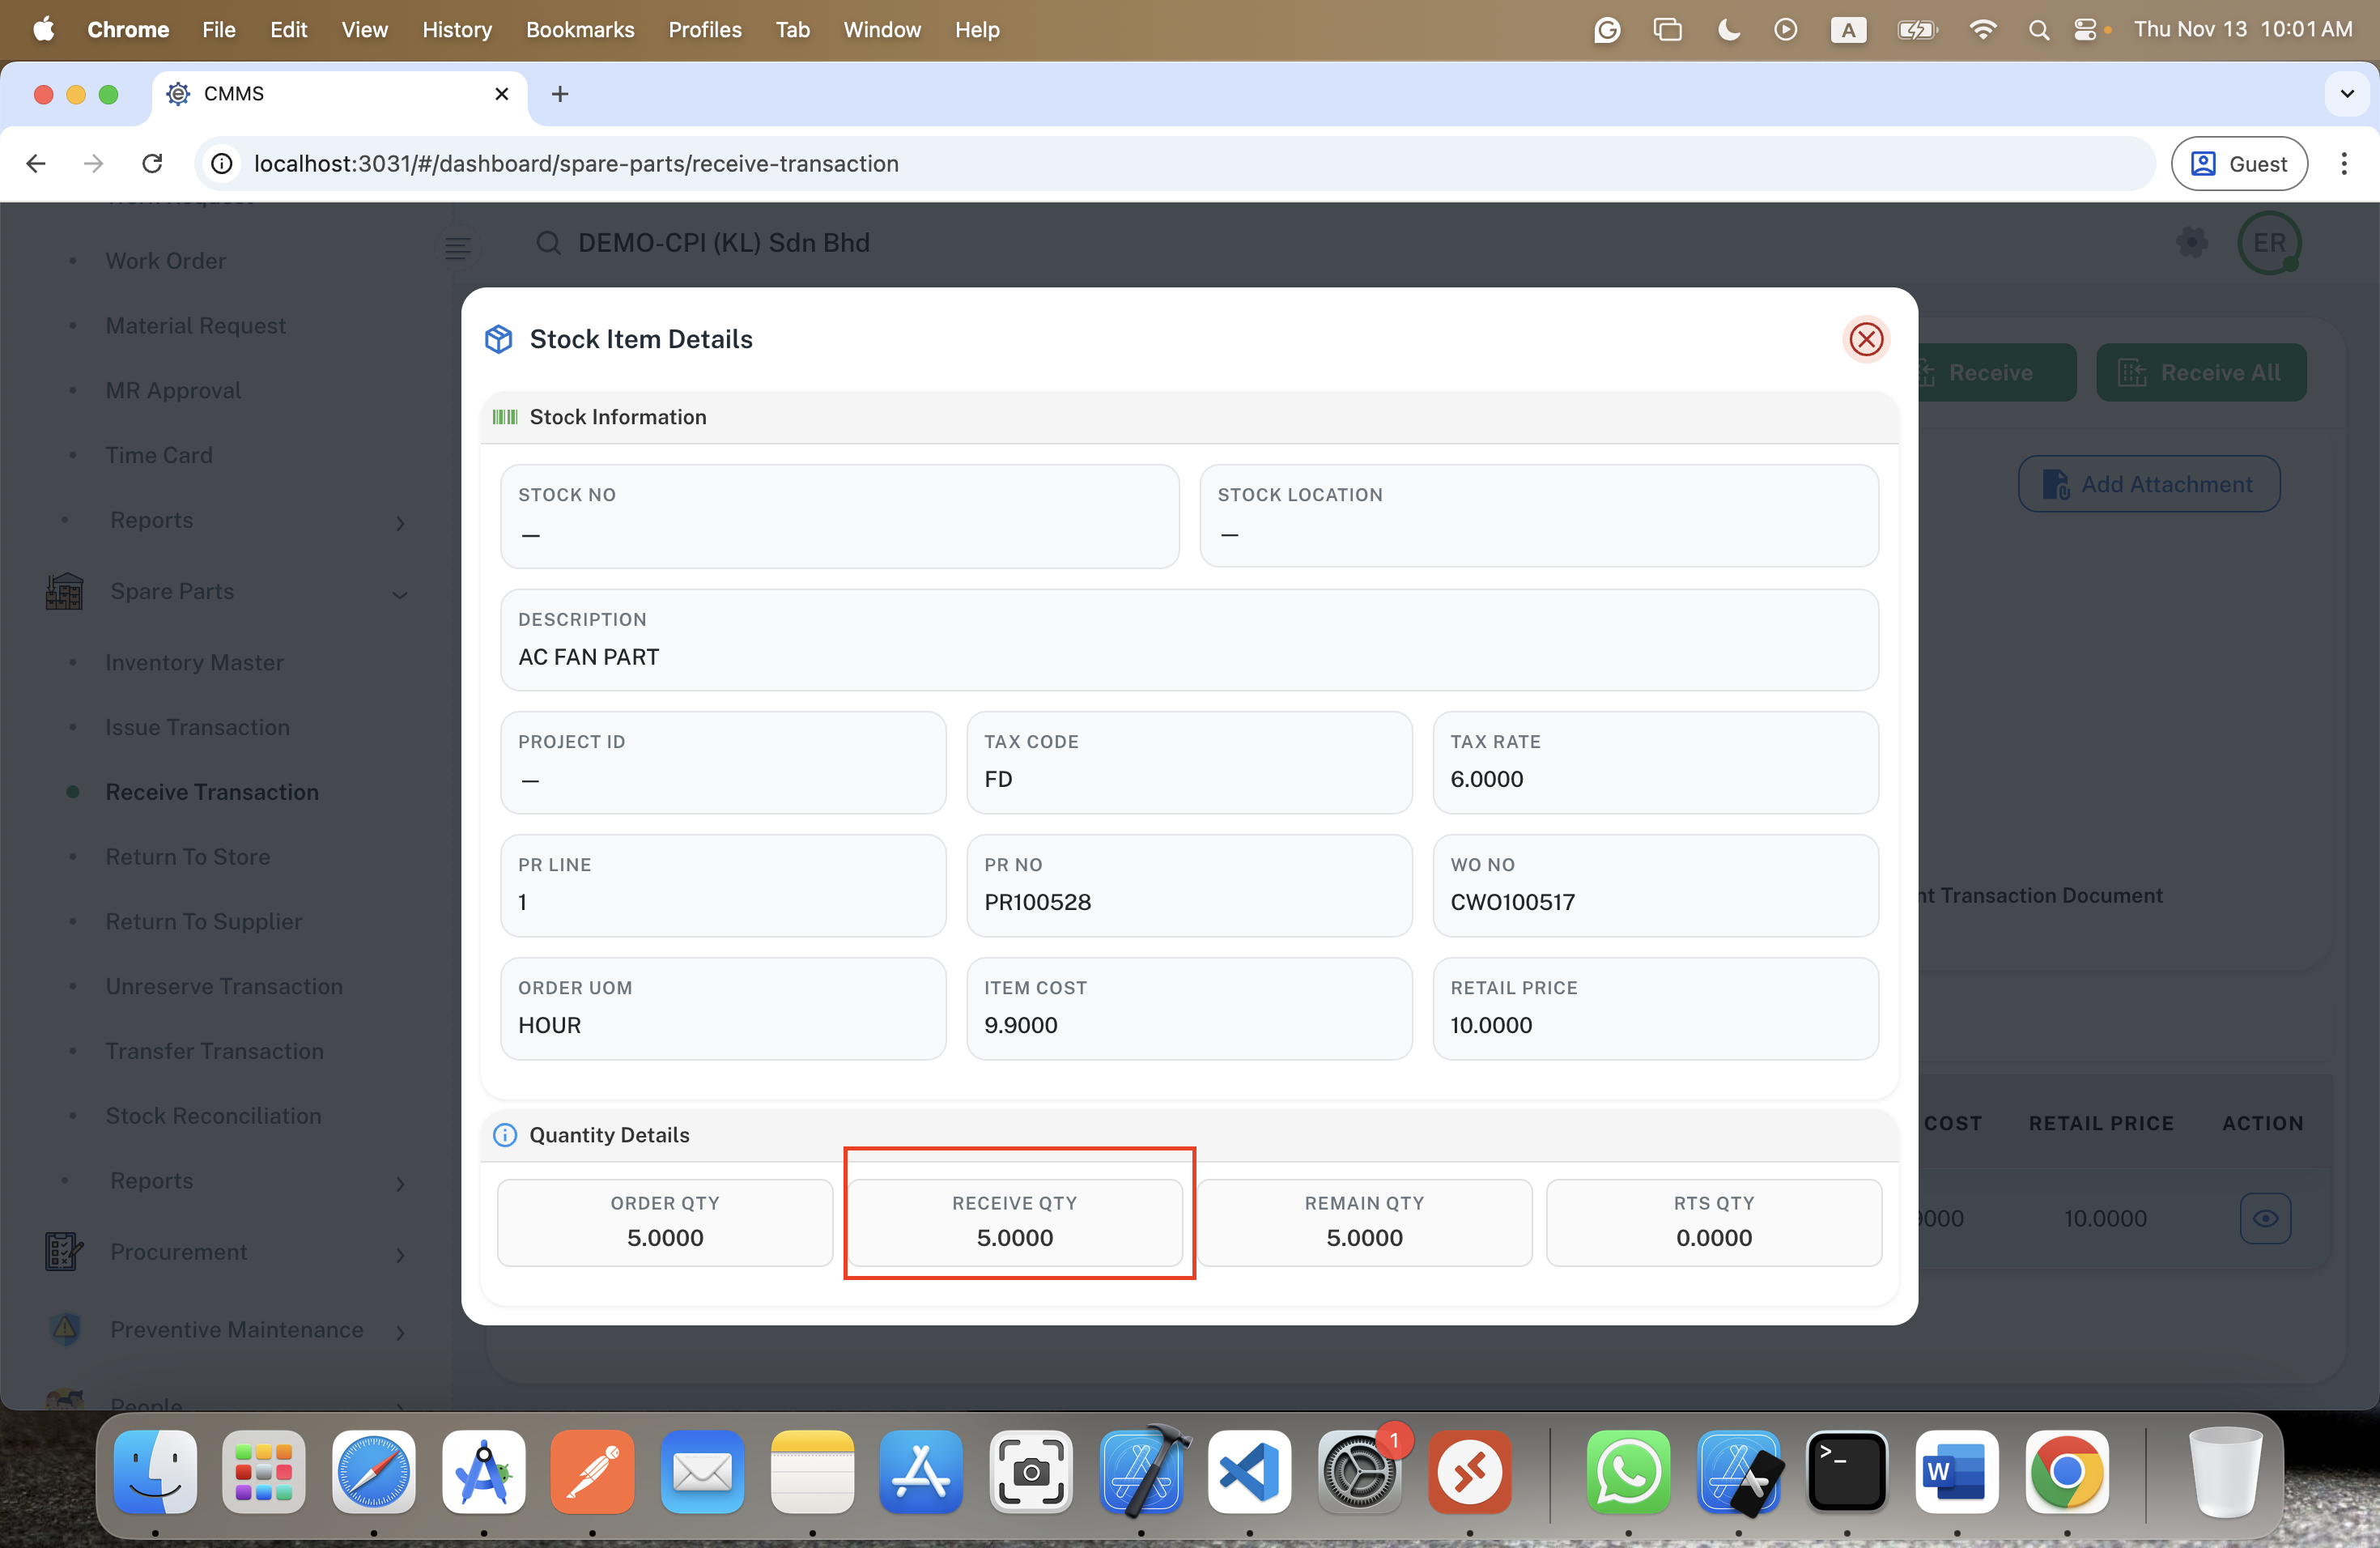Expand the Procurement submenu arrow
2380x1548 pixels.
pos(400,1254)
